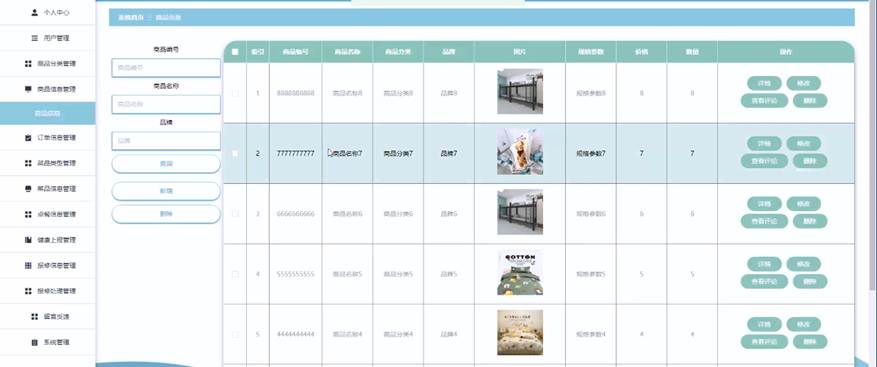Screen dimensions: 877x367
Task: Open 详情 for product 8888888888
Action: tap(764, 83)
